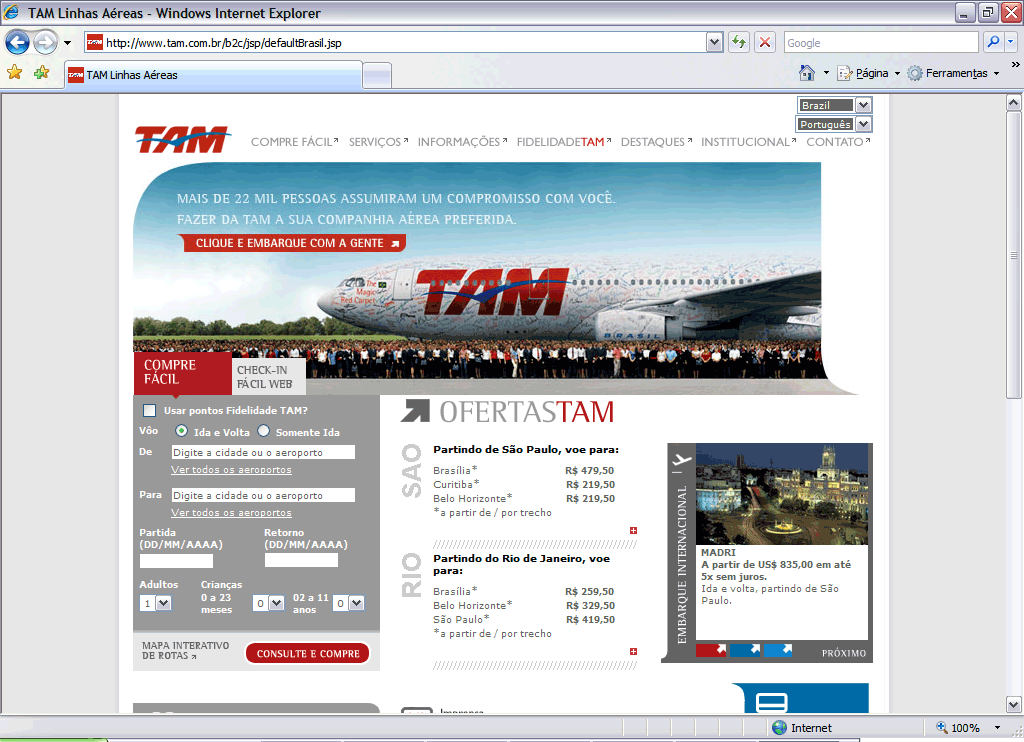This screenshot has height=742, width=1024.
Task: Open the DESTAQUES menu
Action: click(656, 142)
